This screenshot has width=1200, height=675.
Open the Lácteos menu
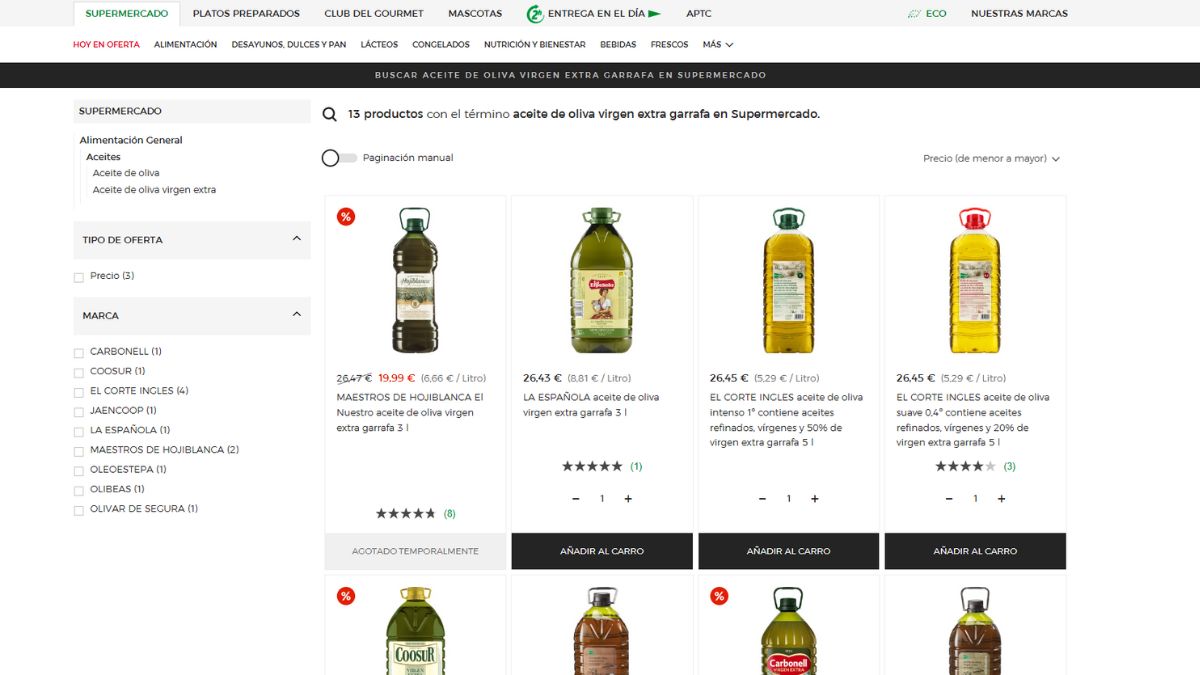379,45
